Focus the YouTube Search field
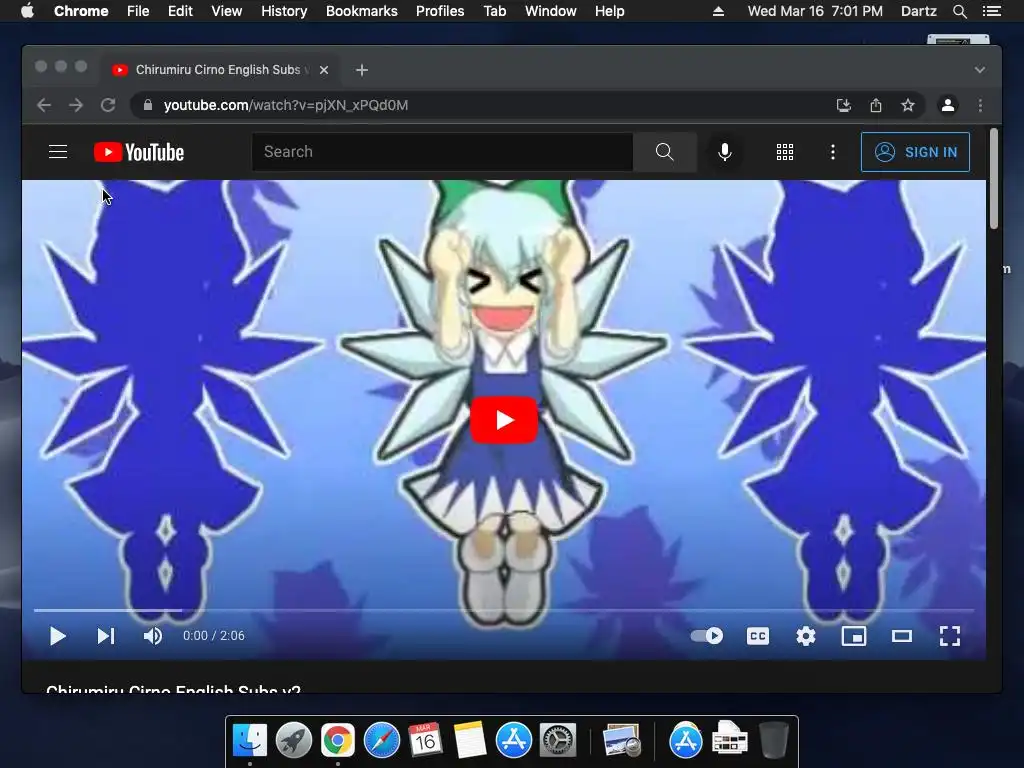 [x=442, y=152]
